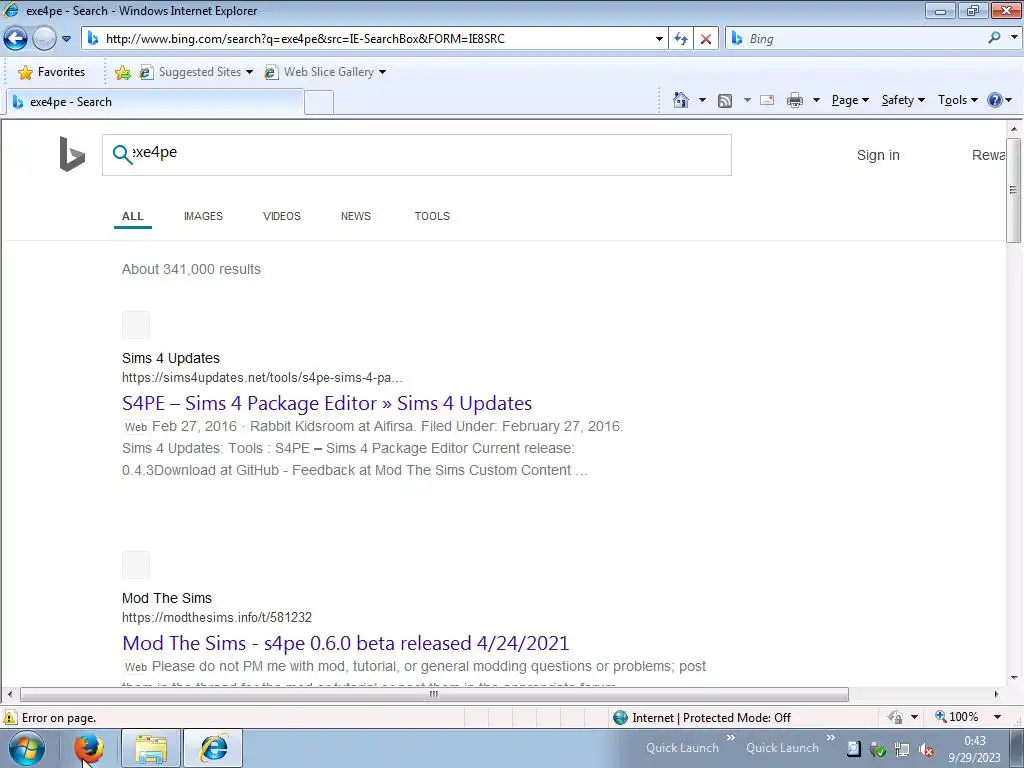Click the Forward navigation arrow

[44, 39]
